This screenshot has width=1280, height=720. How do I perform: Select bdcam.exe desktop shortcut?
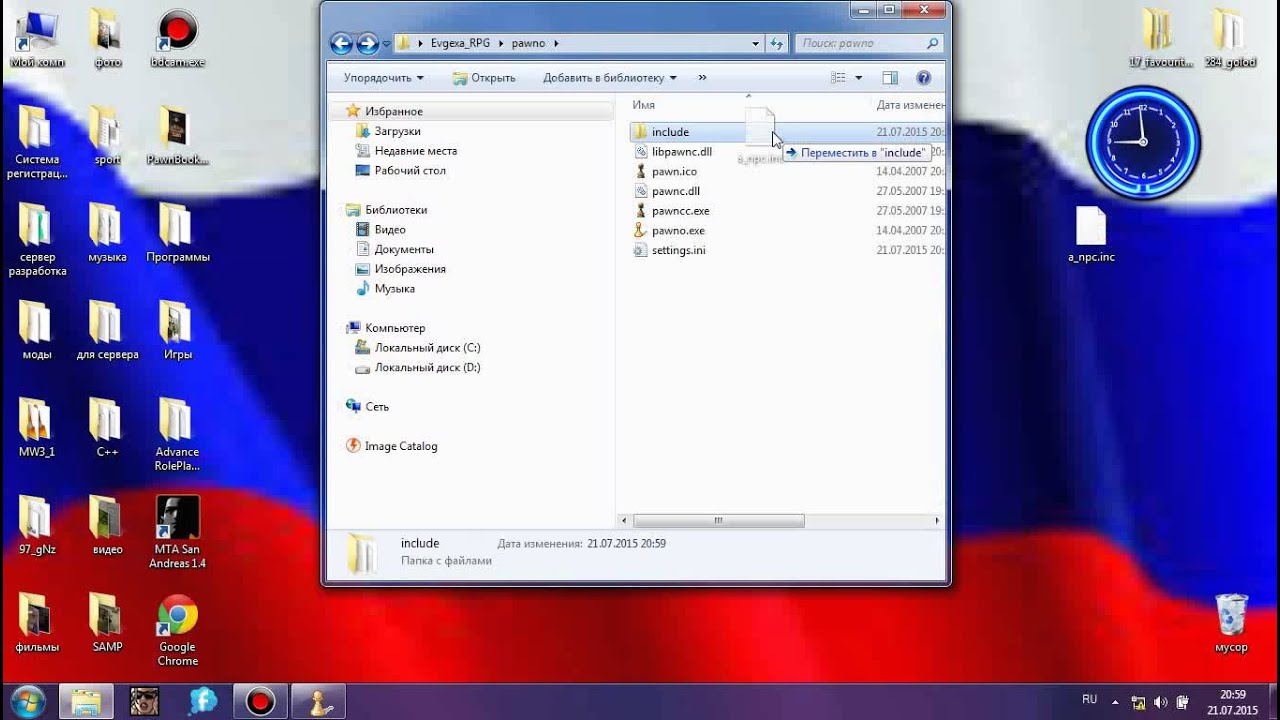point(177,38)
